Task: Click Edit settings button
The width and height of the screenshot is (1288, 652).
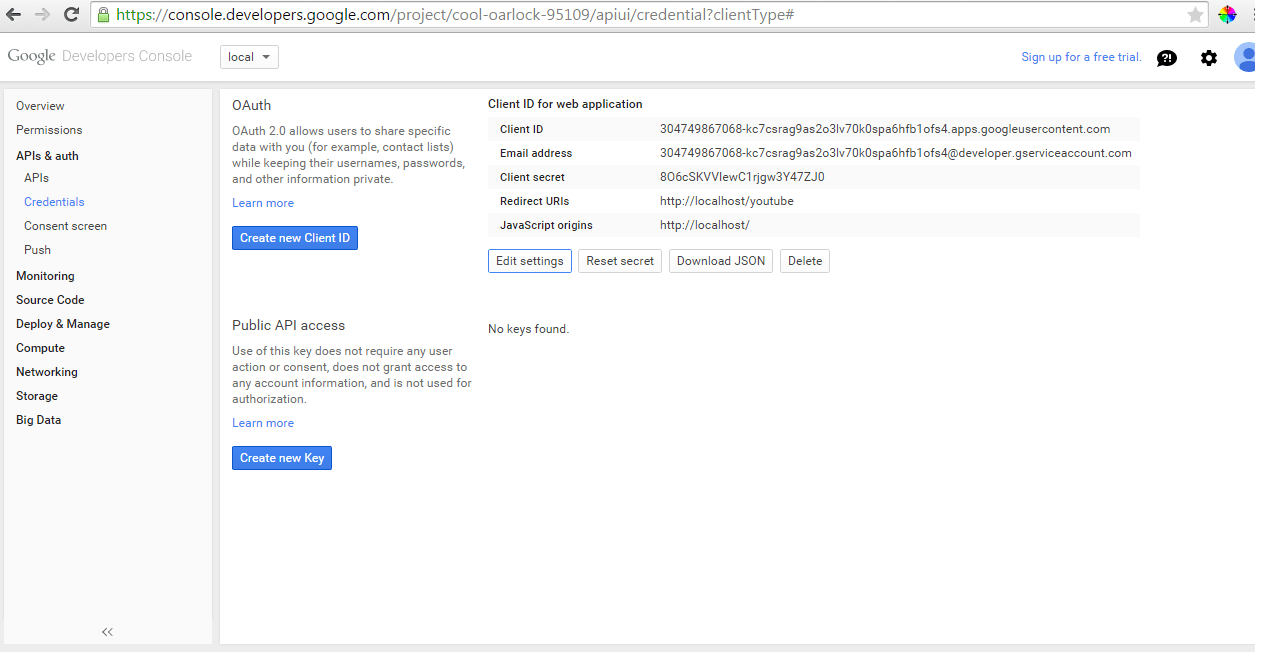Action: pos(530,261)
